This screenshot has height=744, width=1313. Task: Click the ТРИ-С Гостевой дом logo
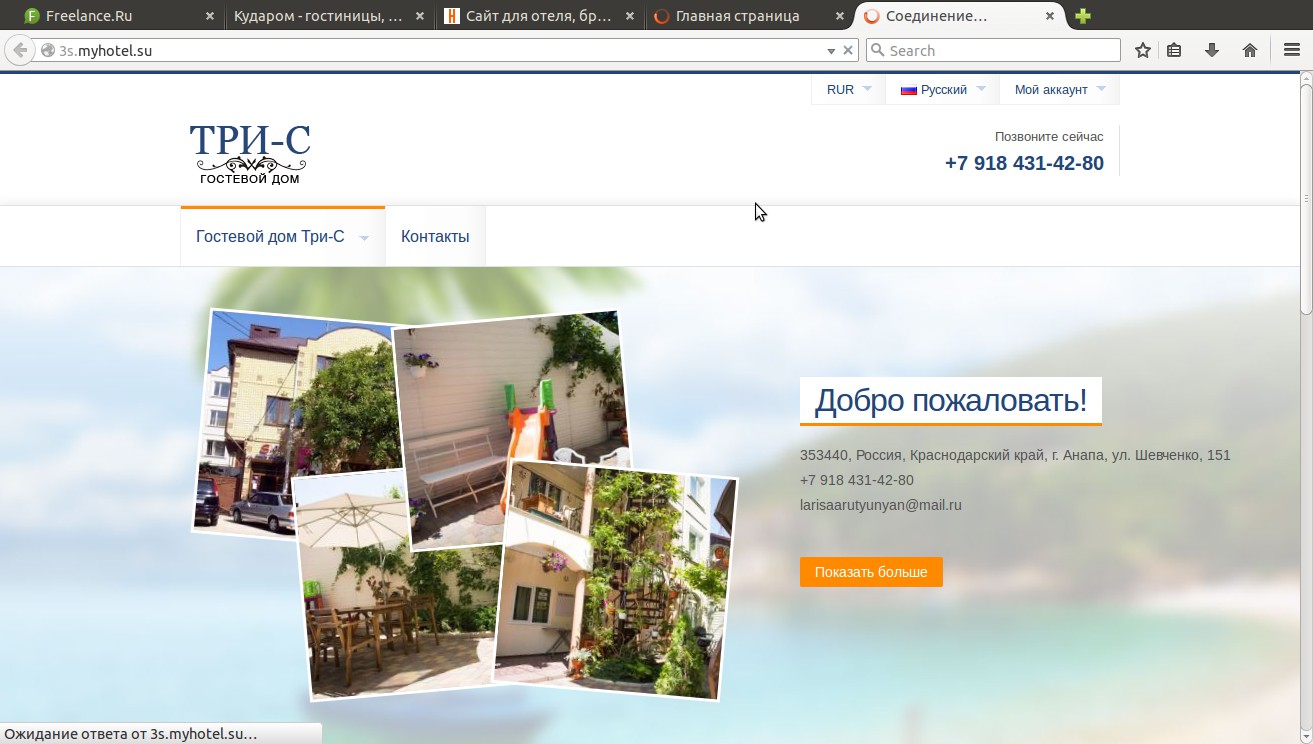click(250, 153)
